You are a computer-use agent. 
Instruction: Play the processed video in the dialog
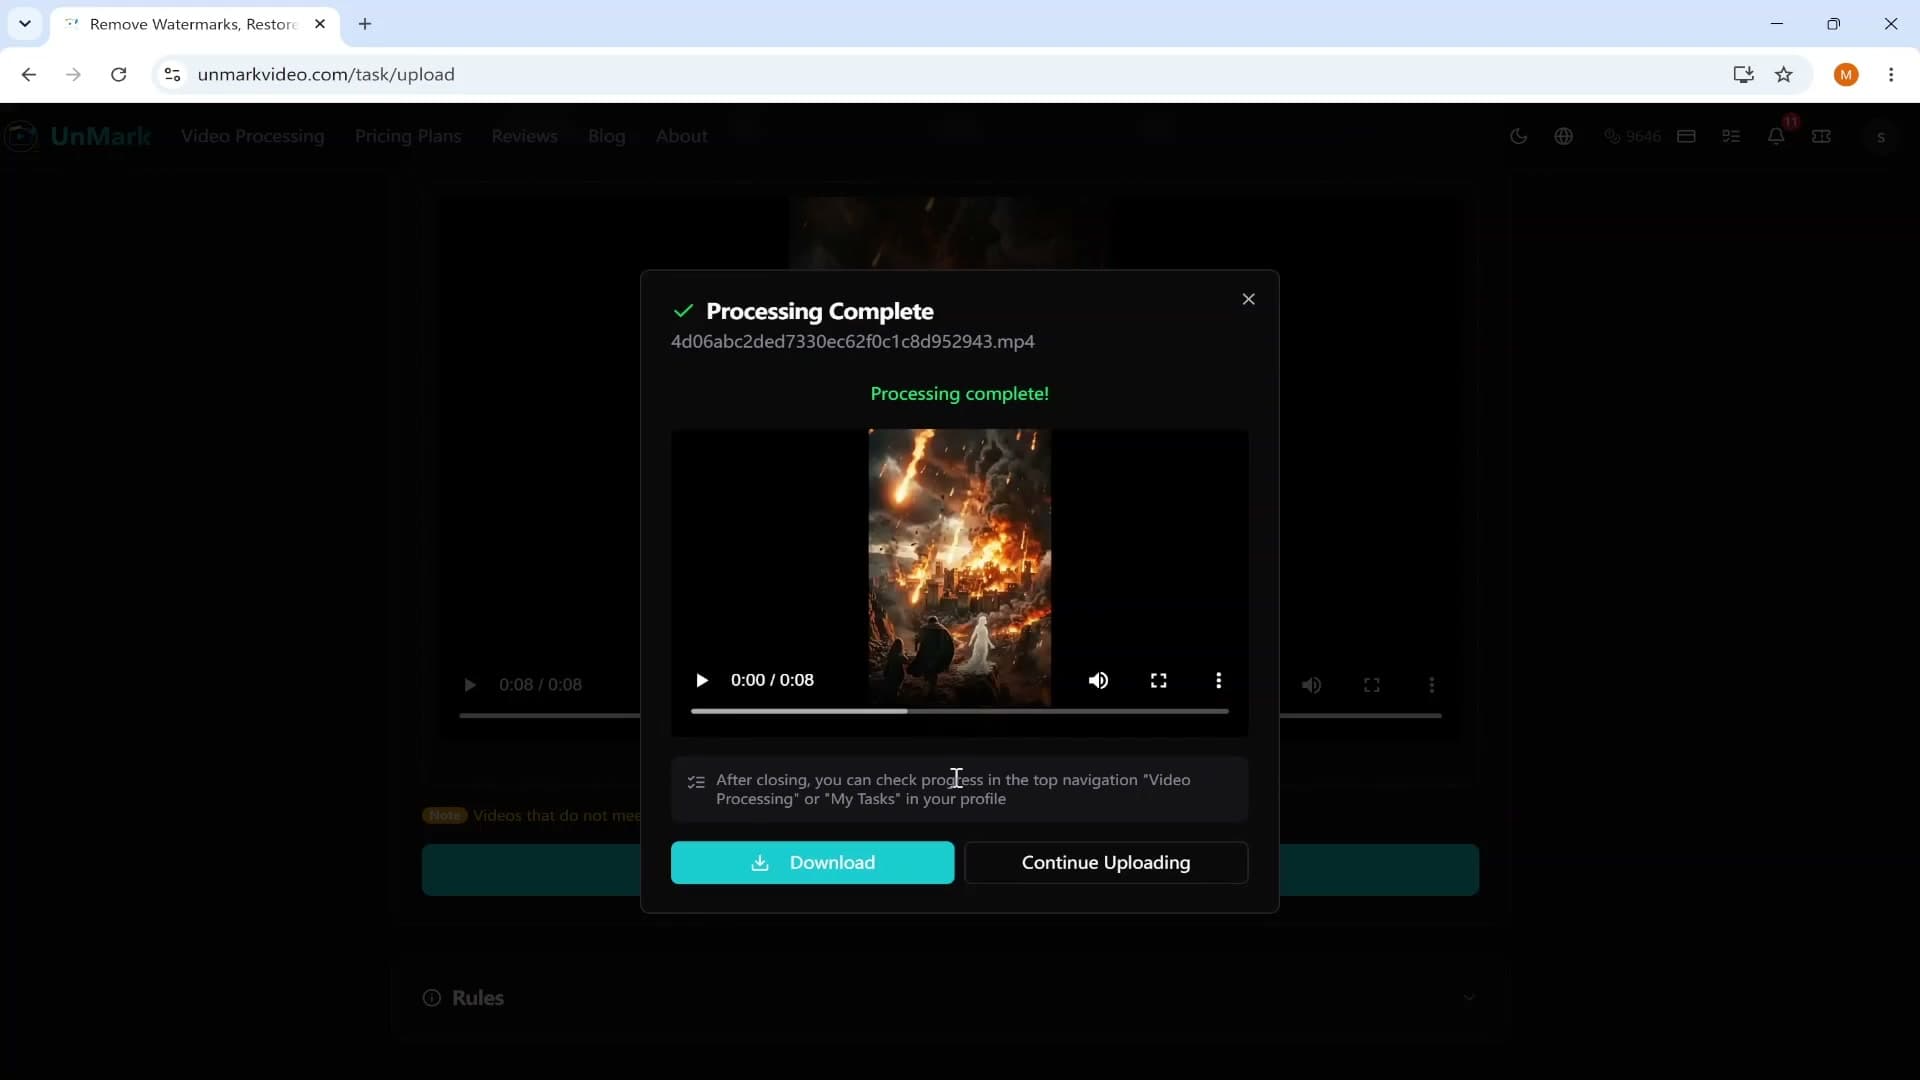point(702,681)
